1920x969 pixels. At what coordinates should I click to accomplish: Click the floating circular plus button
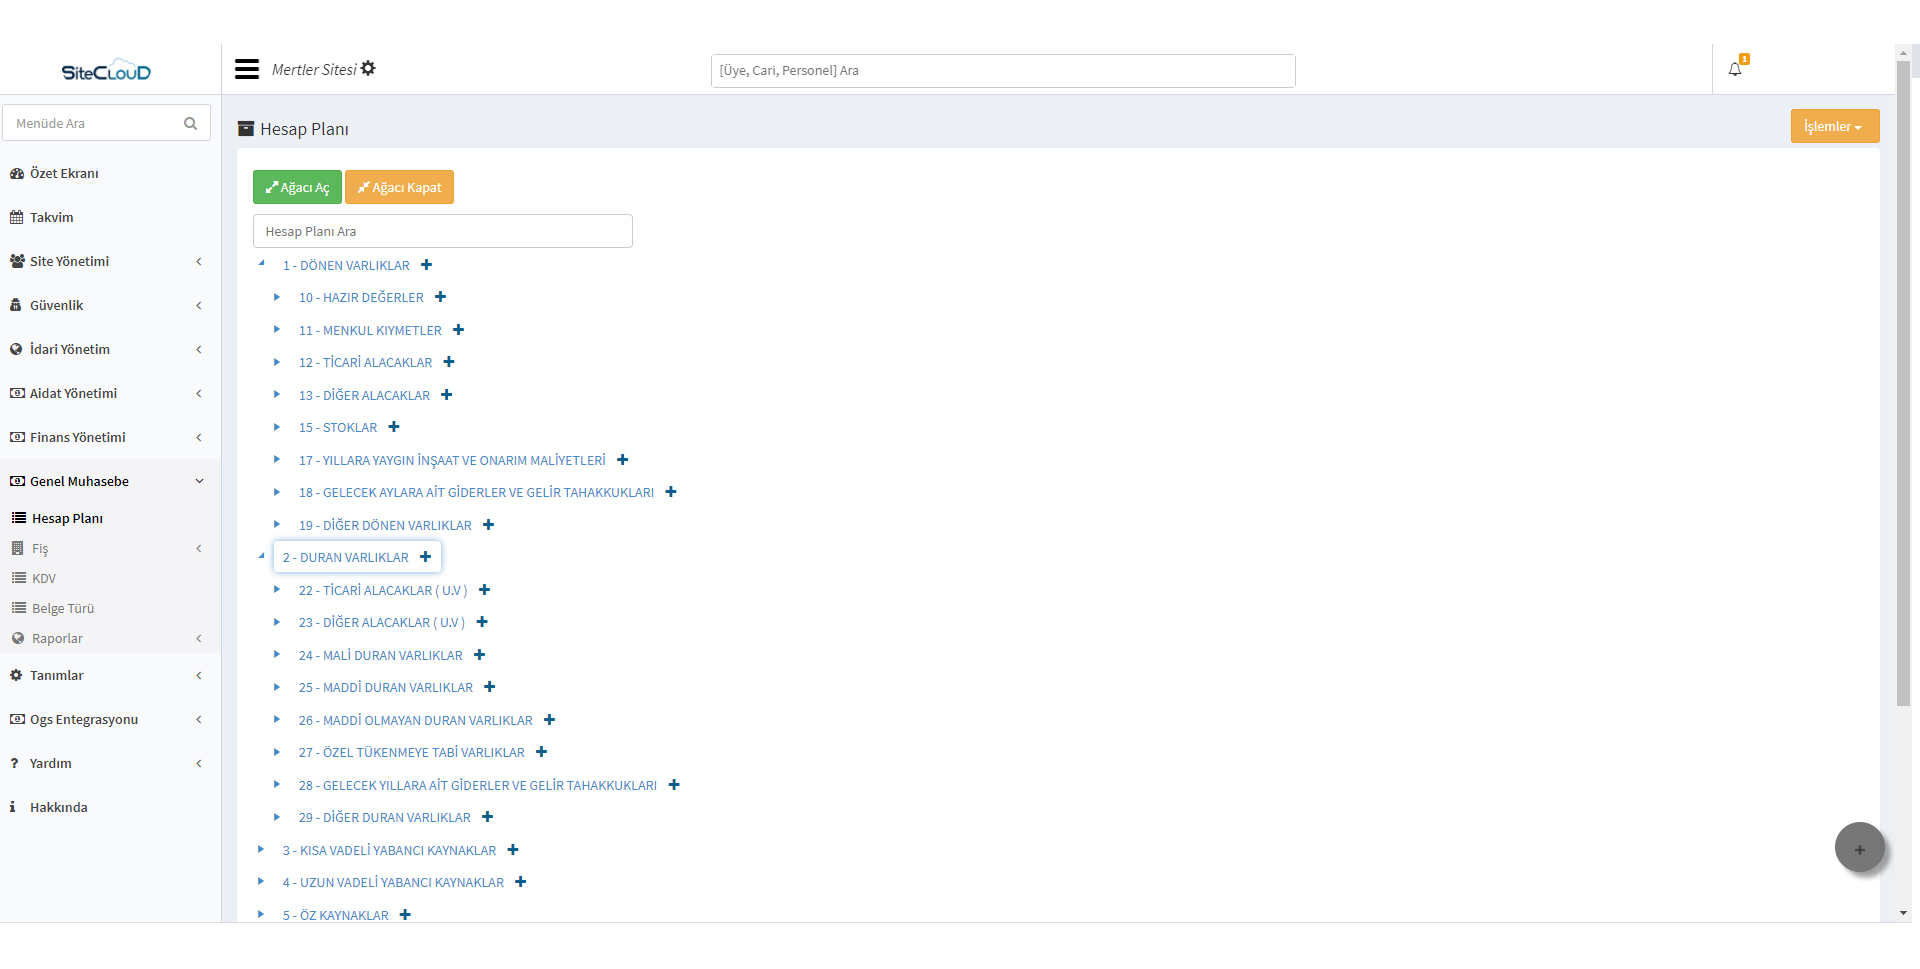(x=1859, y=847)
